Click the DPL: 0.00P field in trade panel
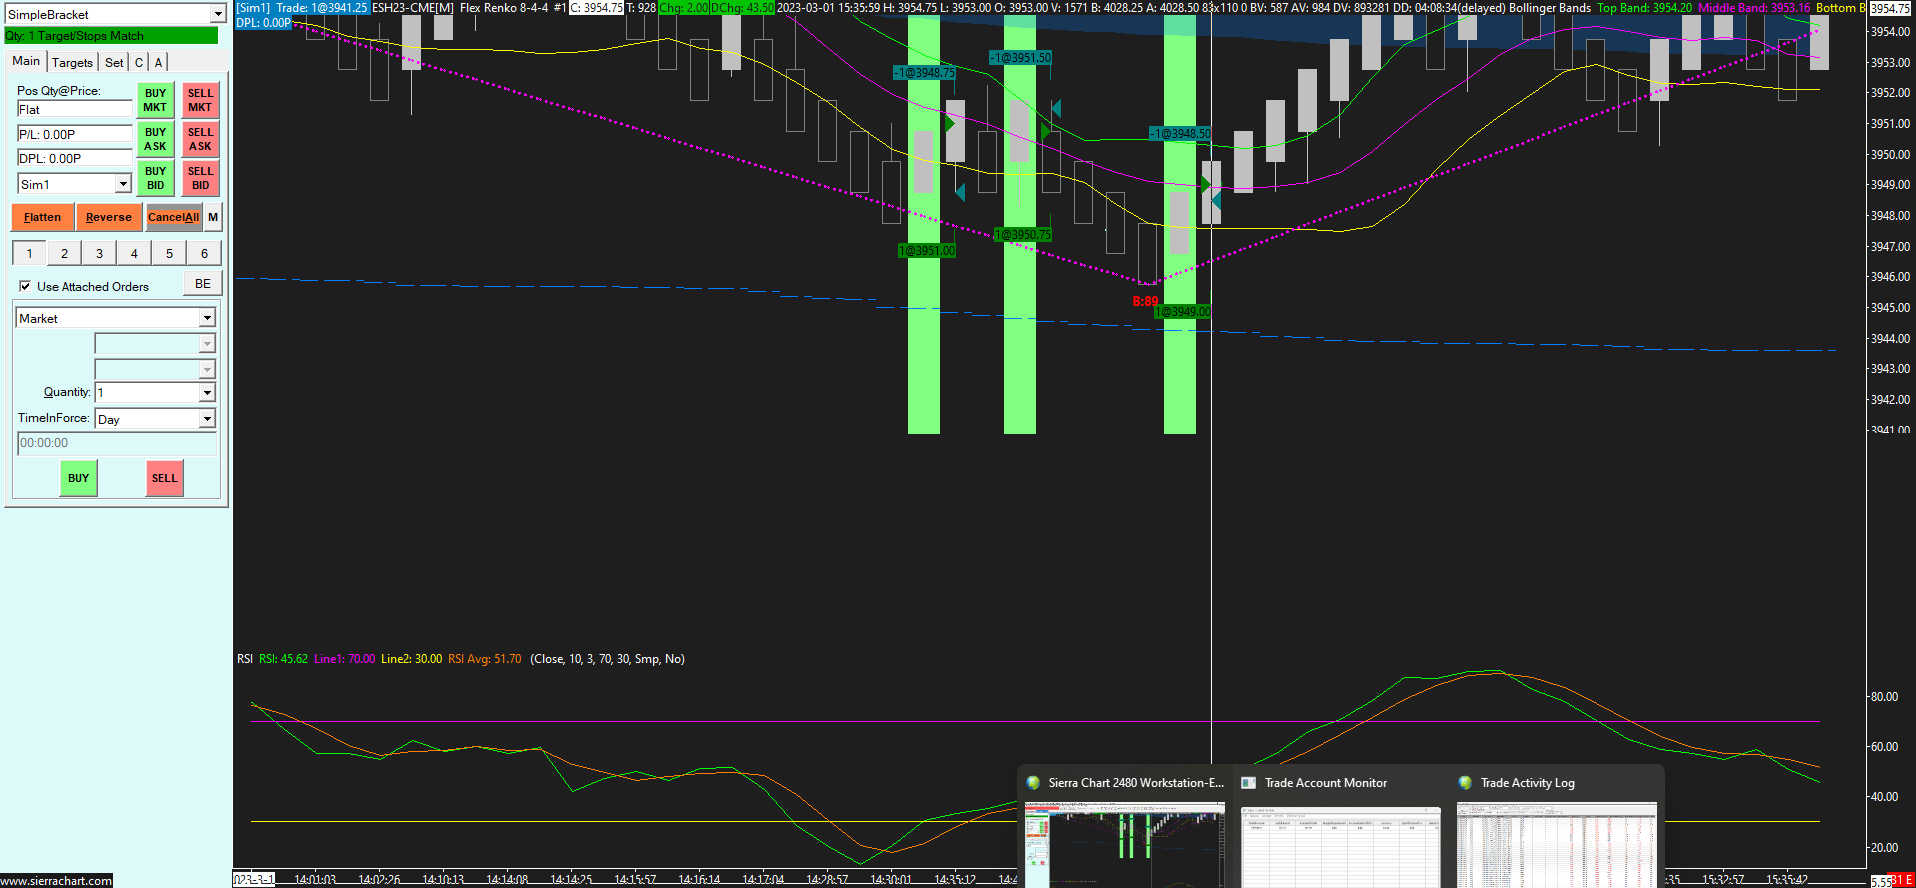This screenshot has height=888, width=1916. tap(75, 159)
